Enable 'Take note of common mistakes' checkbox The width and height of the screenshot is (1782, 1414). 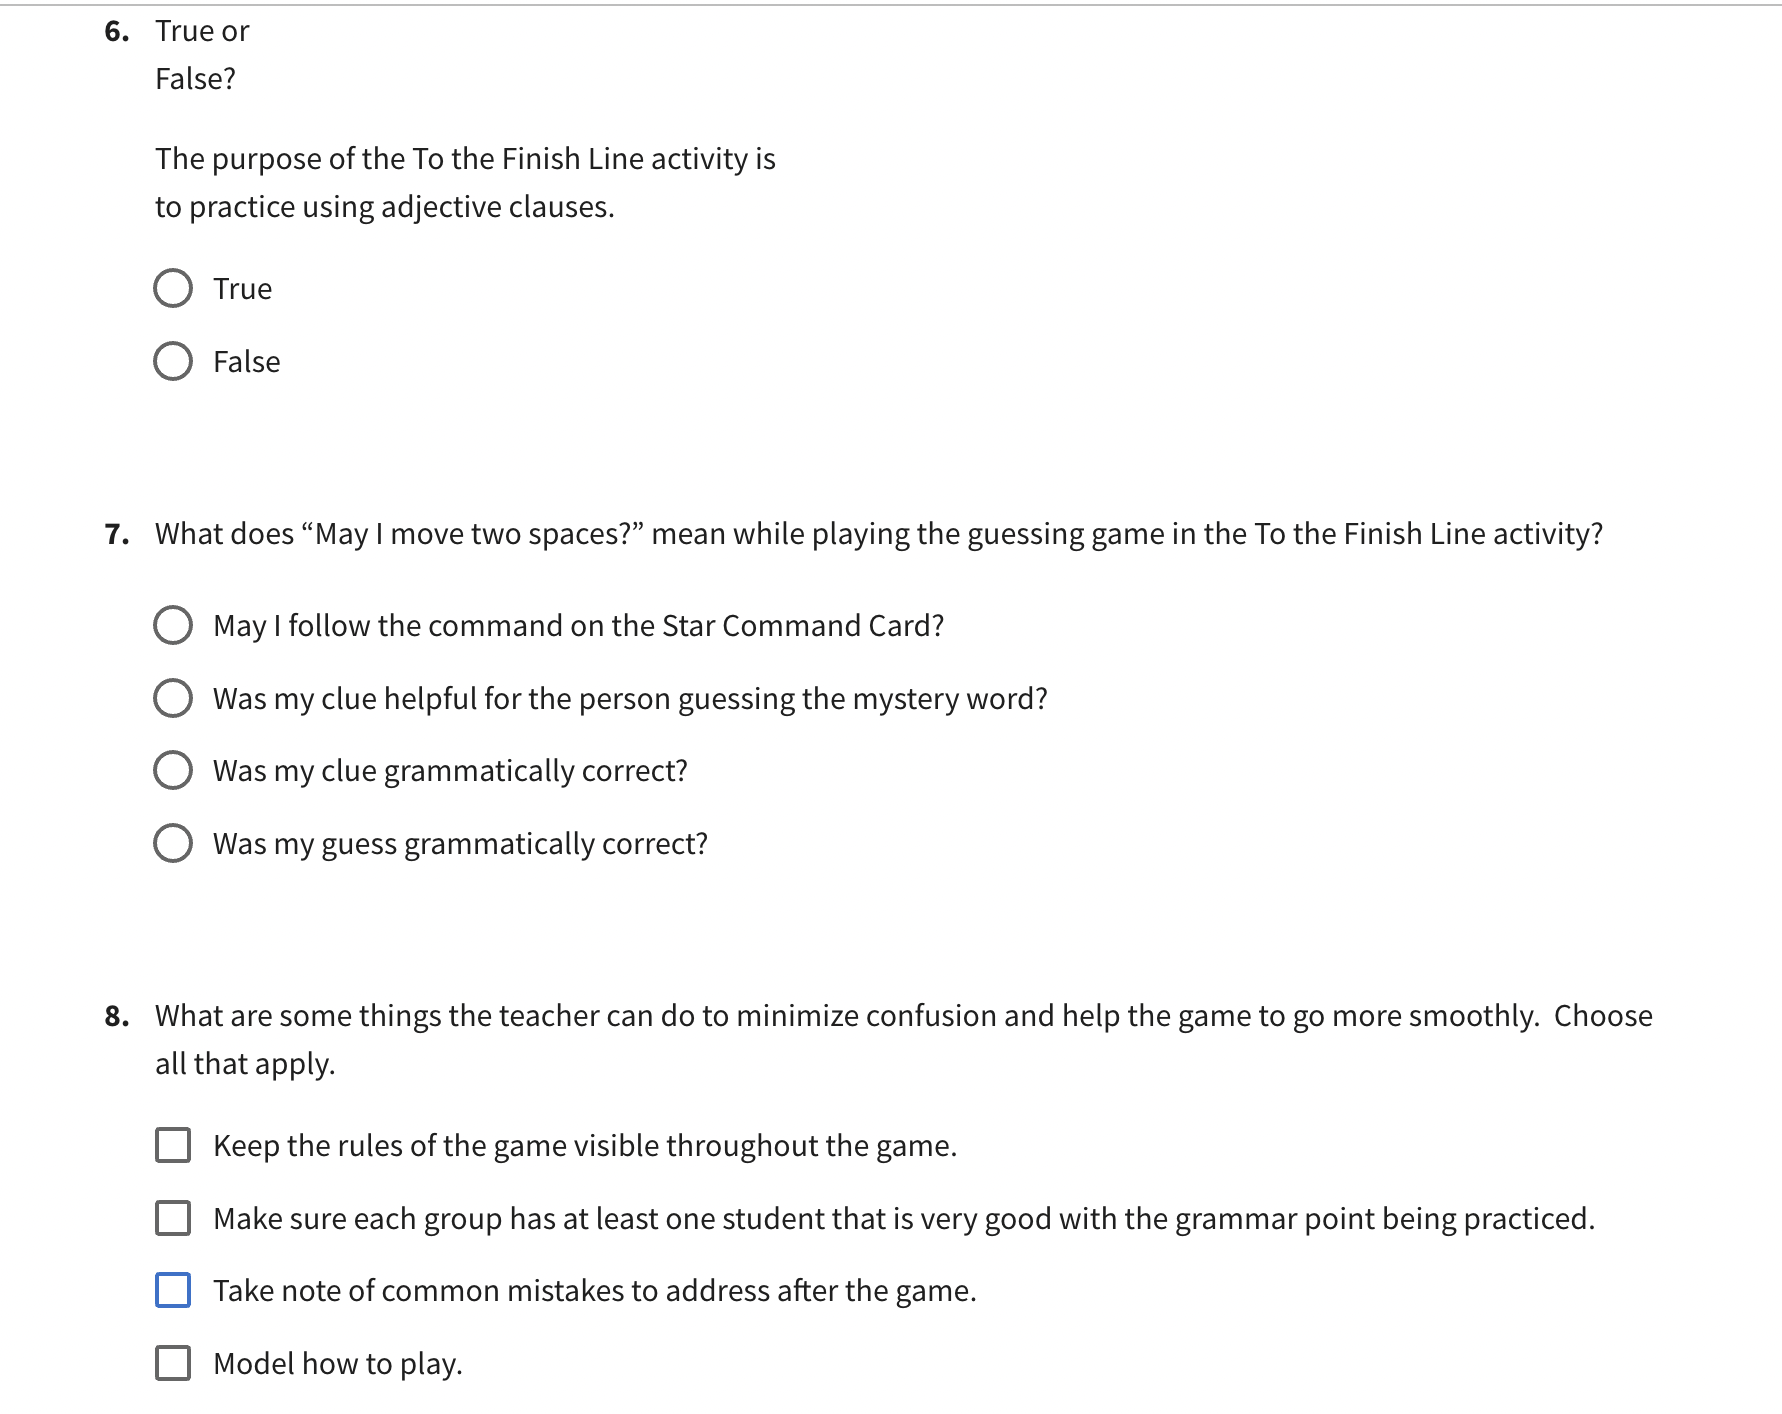(x=173, y=1290)
